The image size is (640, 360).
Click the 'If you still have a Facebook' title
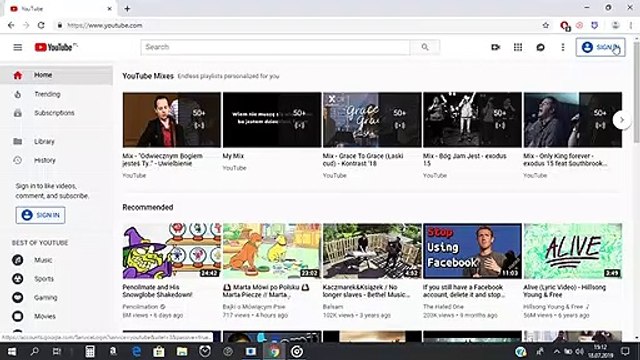click(464, 291)
